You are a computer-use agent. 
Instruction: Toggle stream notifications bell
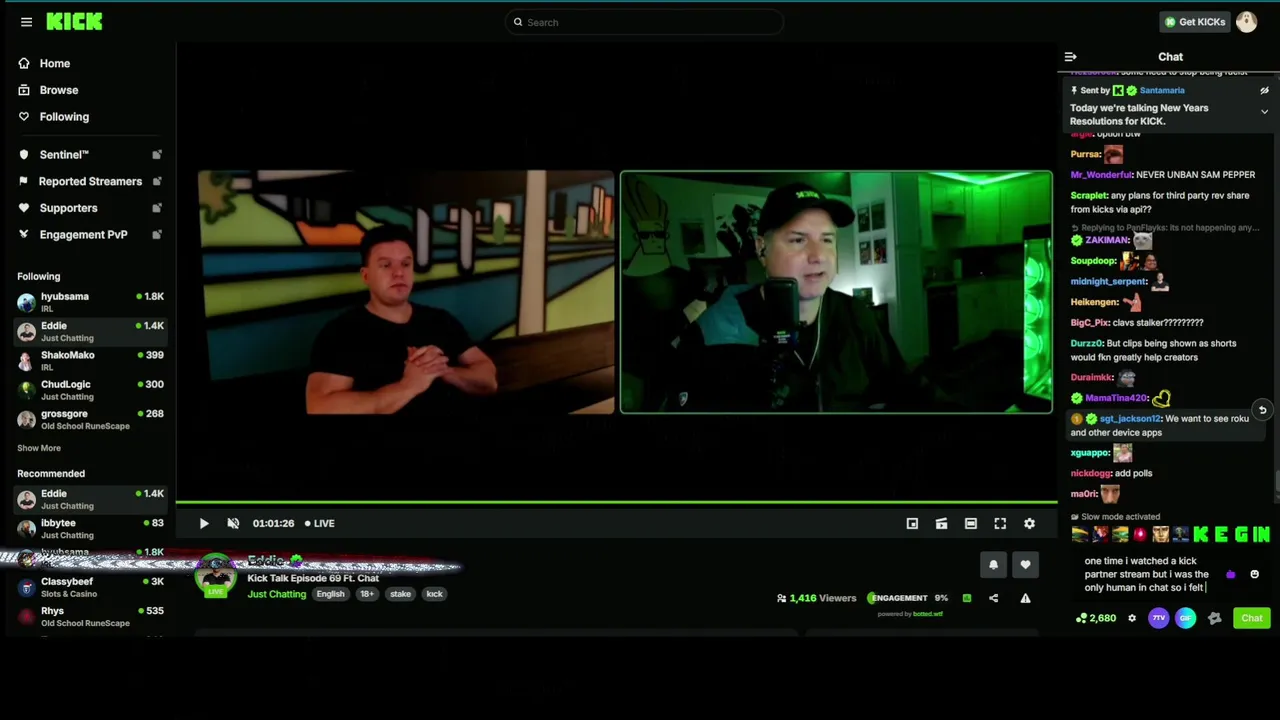tap(993, 565)
